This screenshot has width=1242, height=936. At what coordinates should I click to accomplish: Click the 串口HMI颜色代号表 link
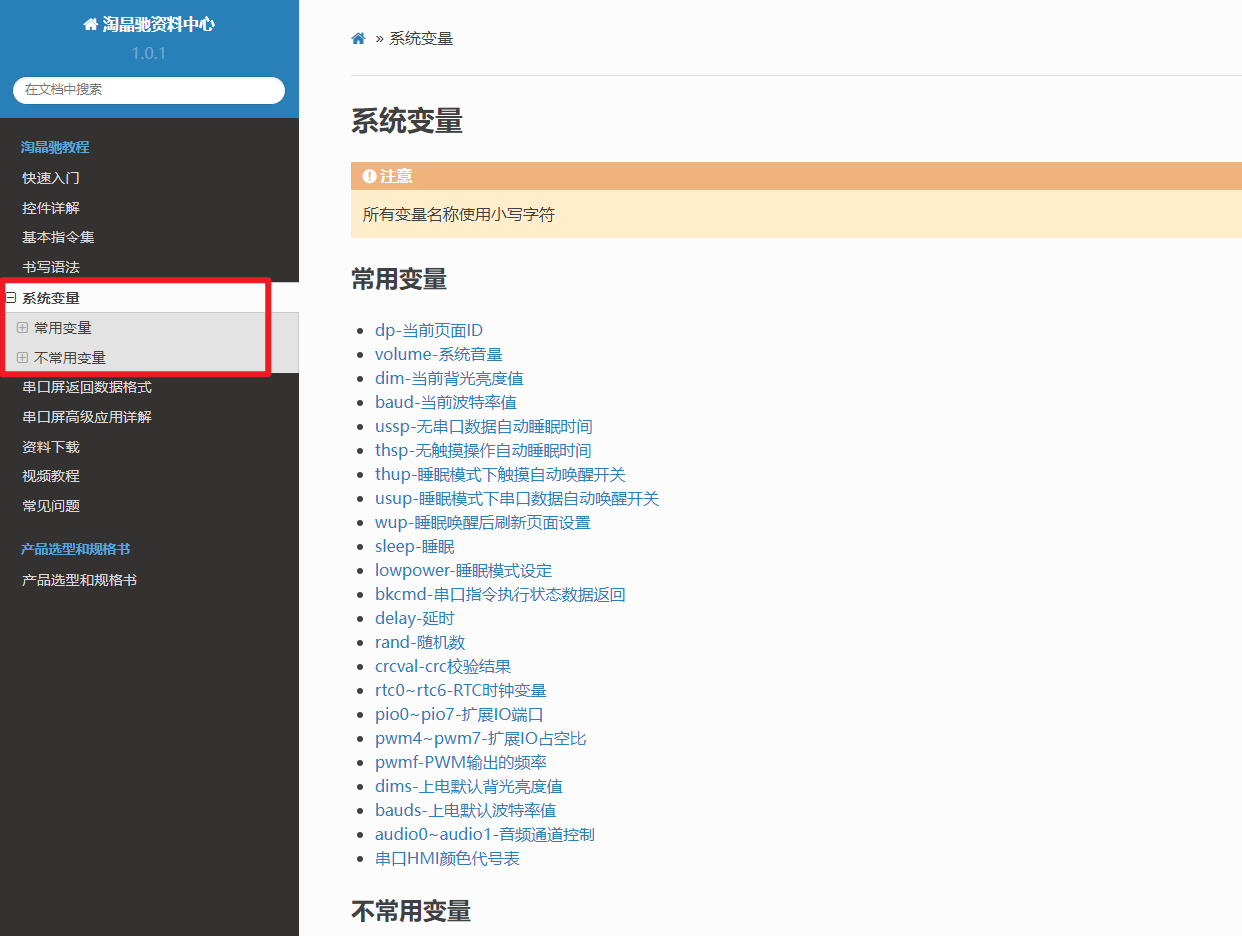pyautogui.click(x=447, y=859)
